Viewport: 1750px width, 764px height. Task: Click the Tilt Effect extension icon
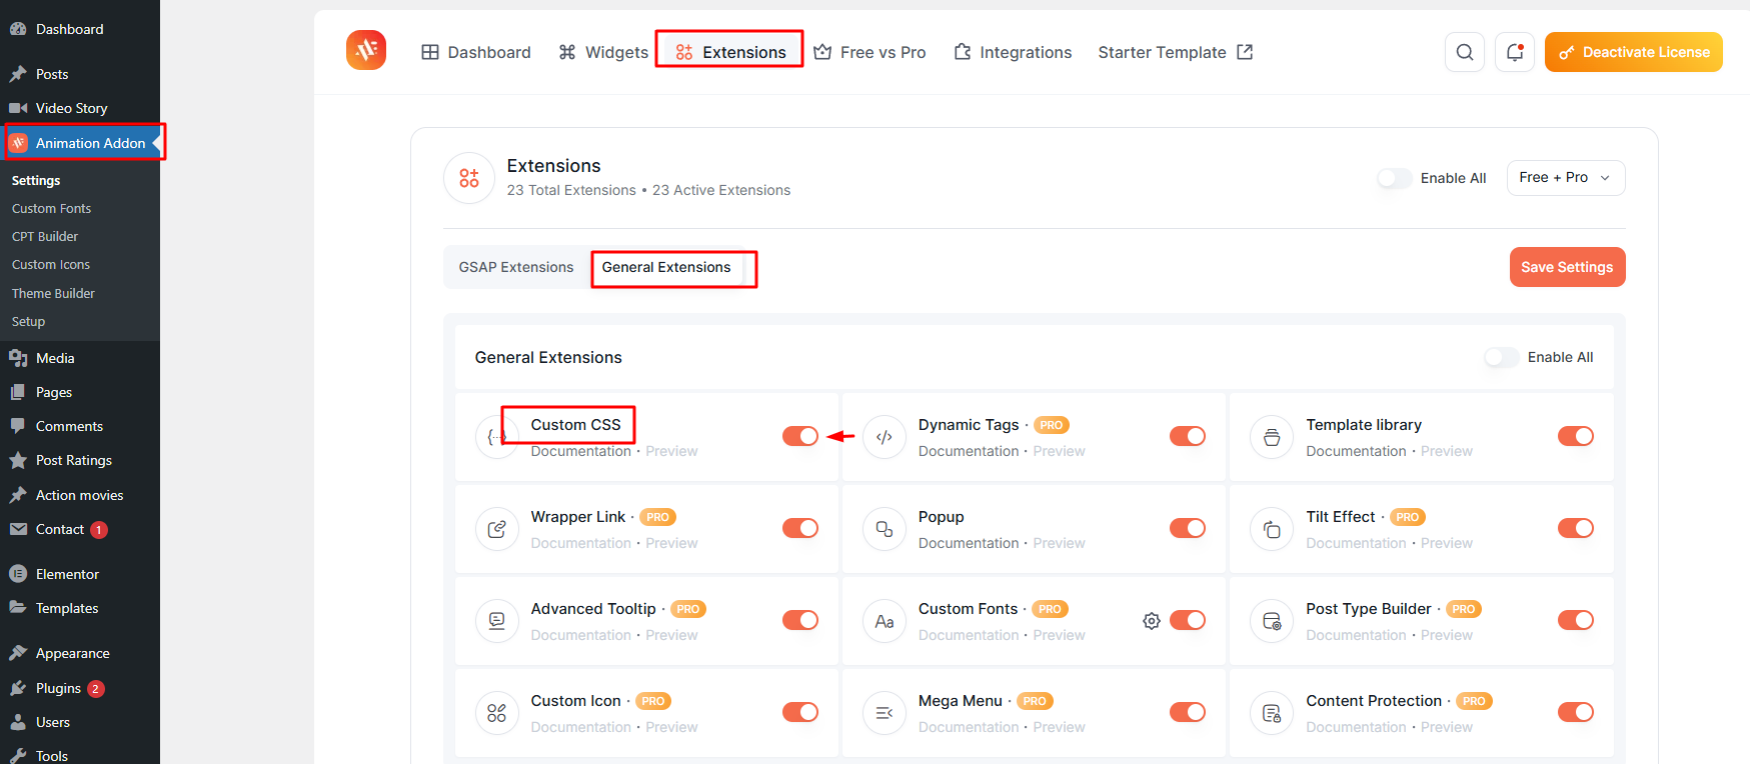click(x=1272, y=529)
